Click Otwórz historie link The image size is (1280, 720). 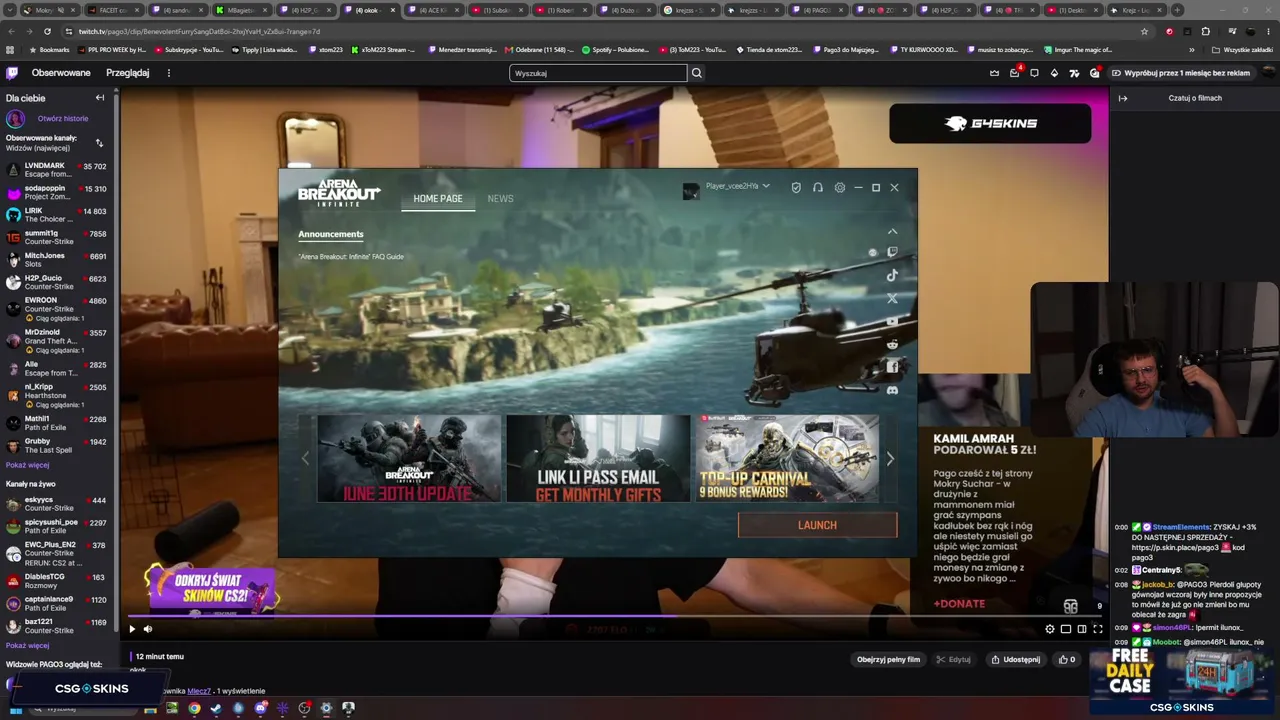click(x=63, y=118)
